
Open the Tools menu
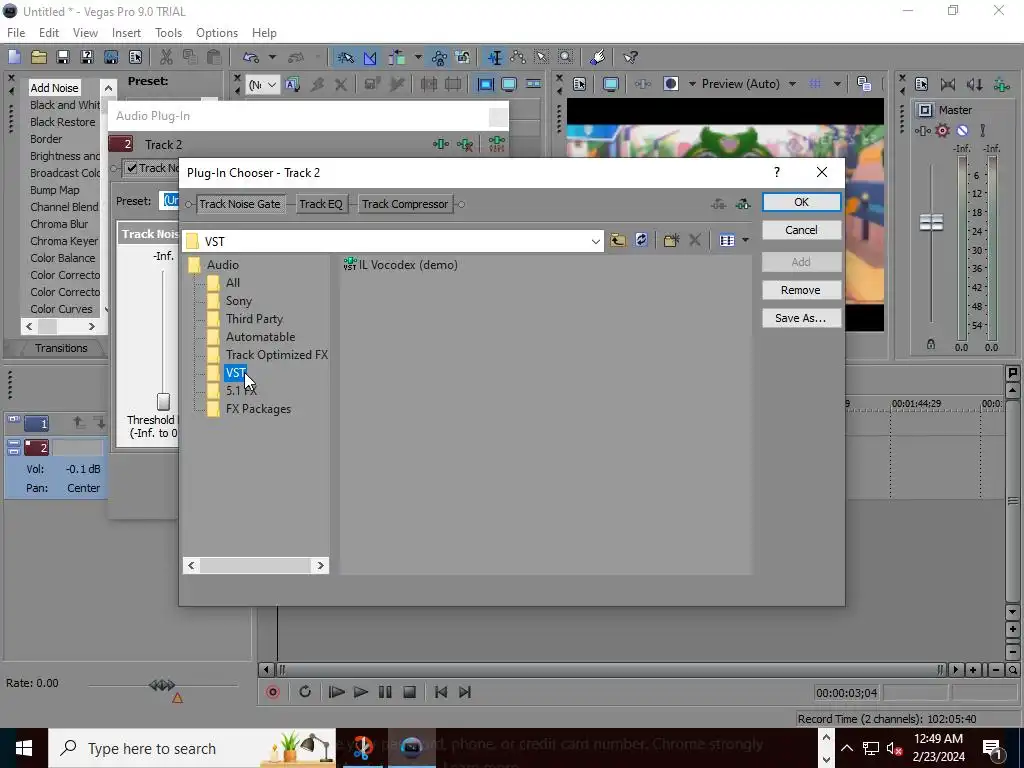pyautogui.click(x=168, y=33)
